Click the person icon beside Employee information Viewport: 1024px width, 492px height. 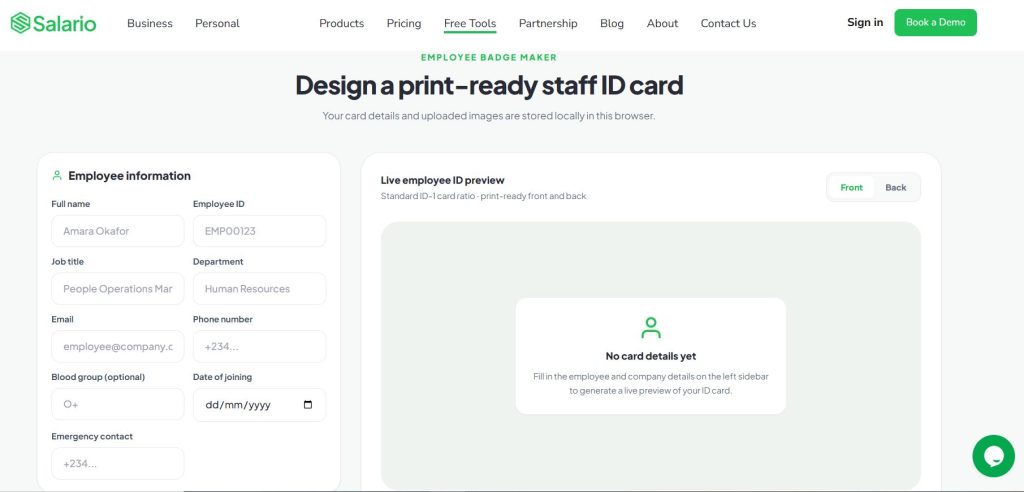point(57,176)
